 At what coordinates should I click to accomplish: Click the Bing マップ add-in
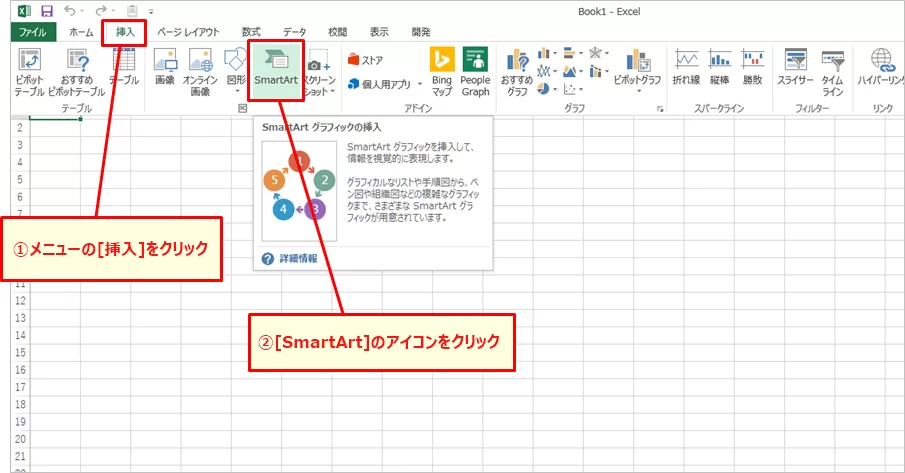[442, 72]
